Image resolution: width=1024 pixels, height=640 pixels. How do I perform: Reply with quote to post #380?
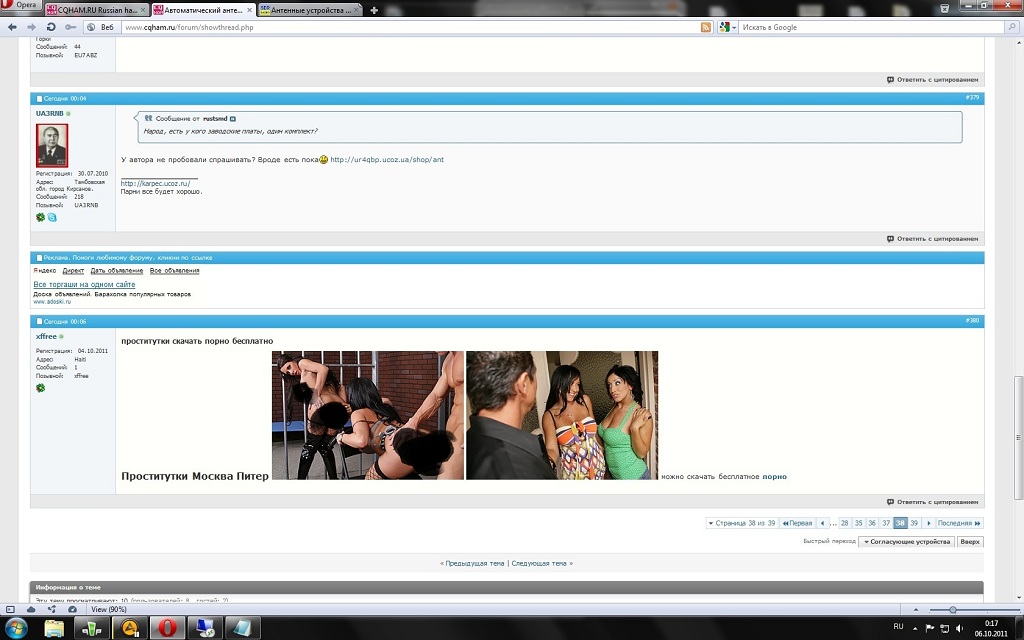[x=933, y=502]
